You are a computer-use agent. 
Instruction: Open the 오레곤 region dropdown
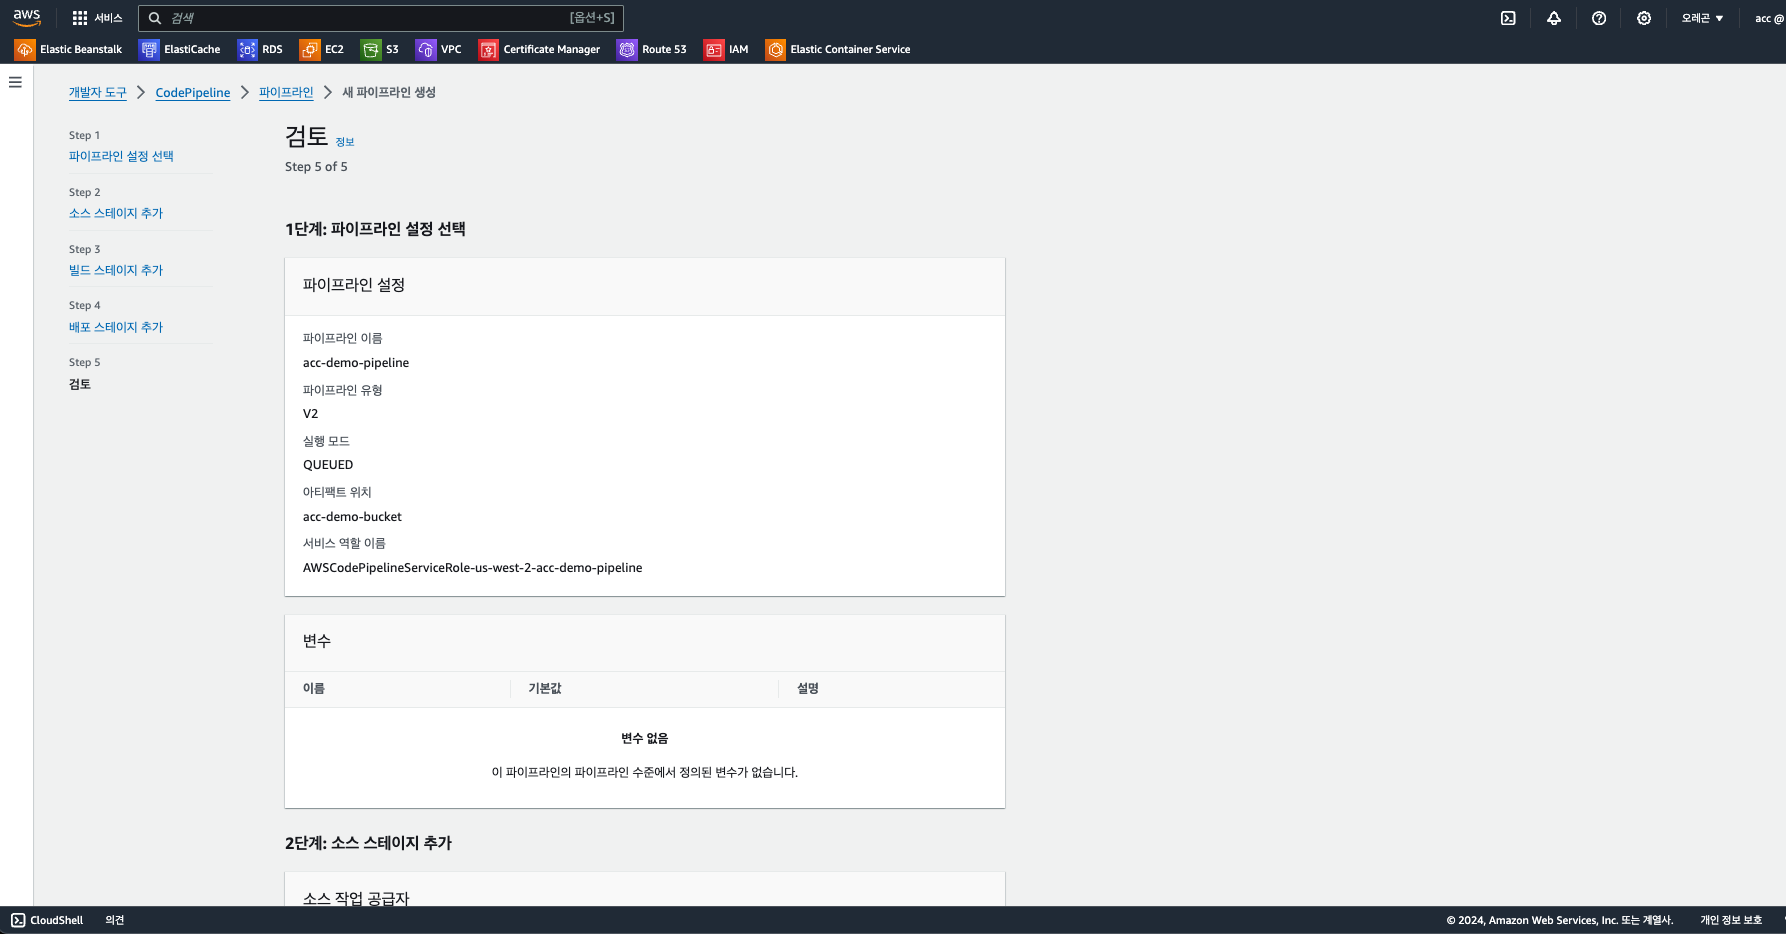[x=1702, y=18]
